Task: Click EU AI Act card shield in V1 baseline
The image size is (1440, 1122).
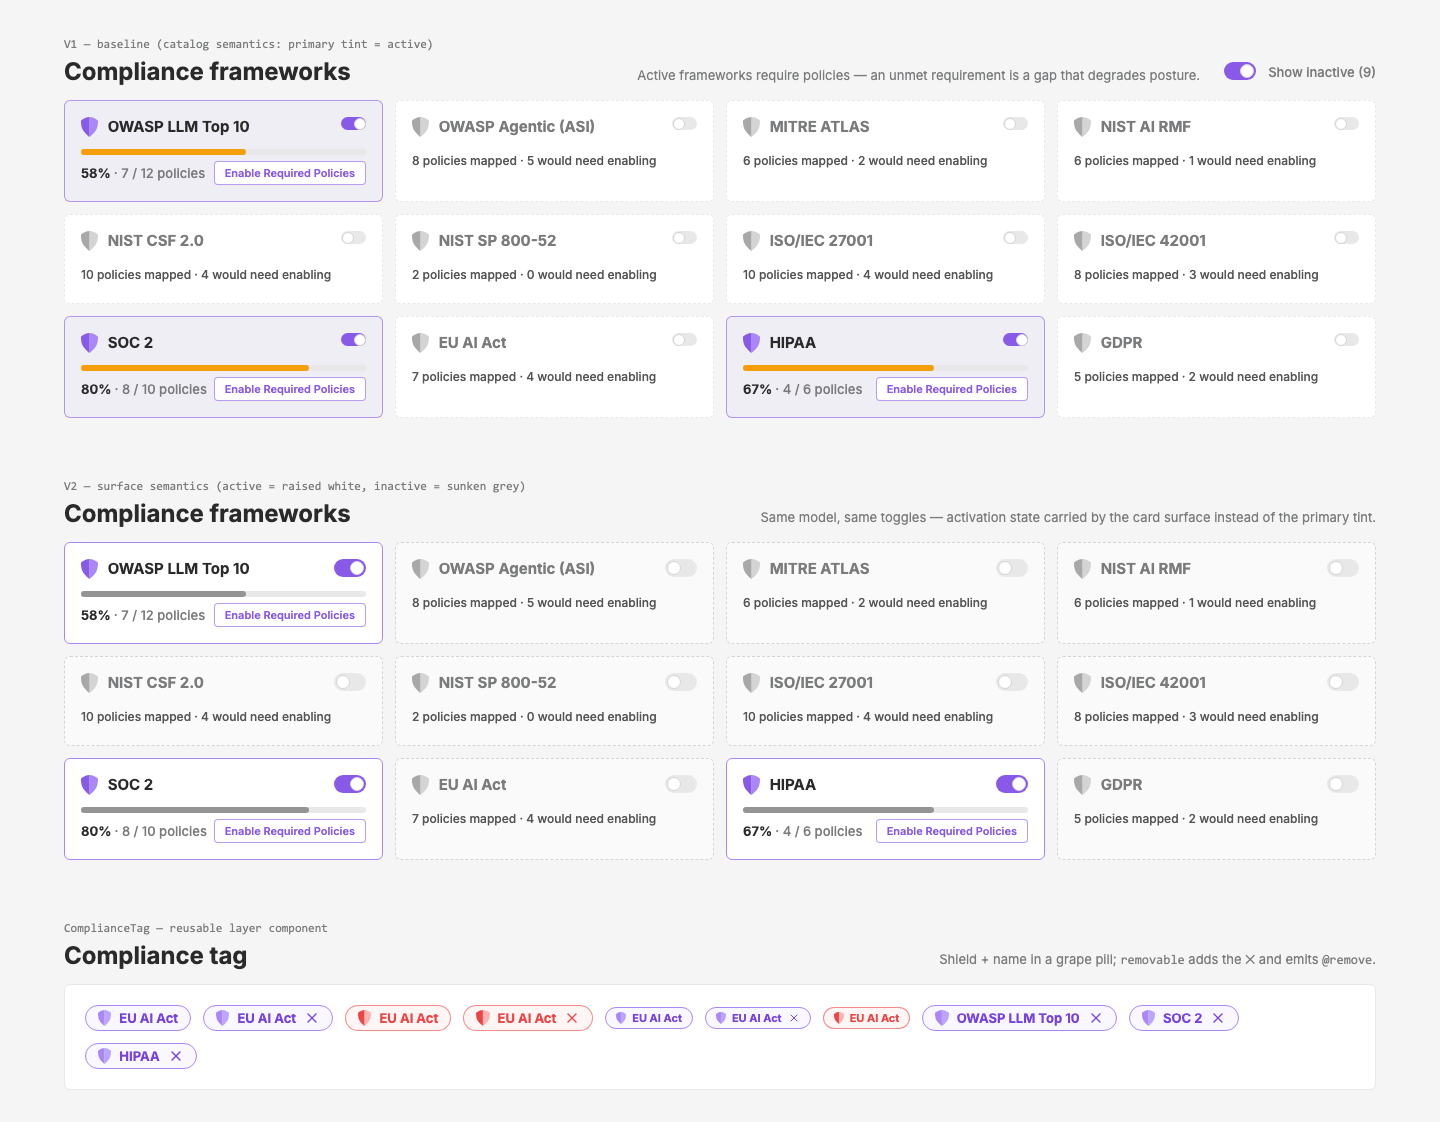Action: [421, 343]
